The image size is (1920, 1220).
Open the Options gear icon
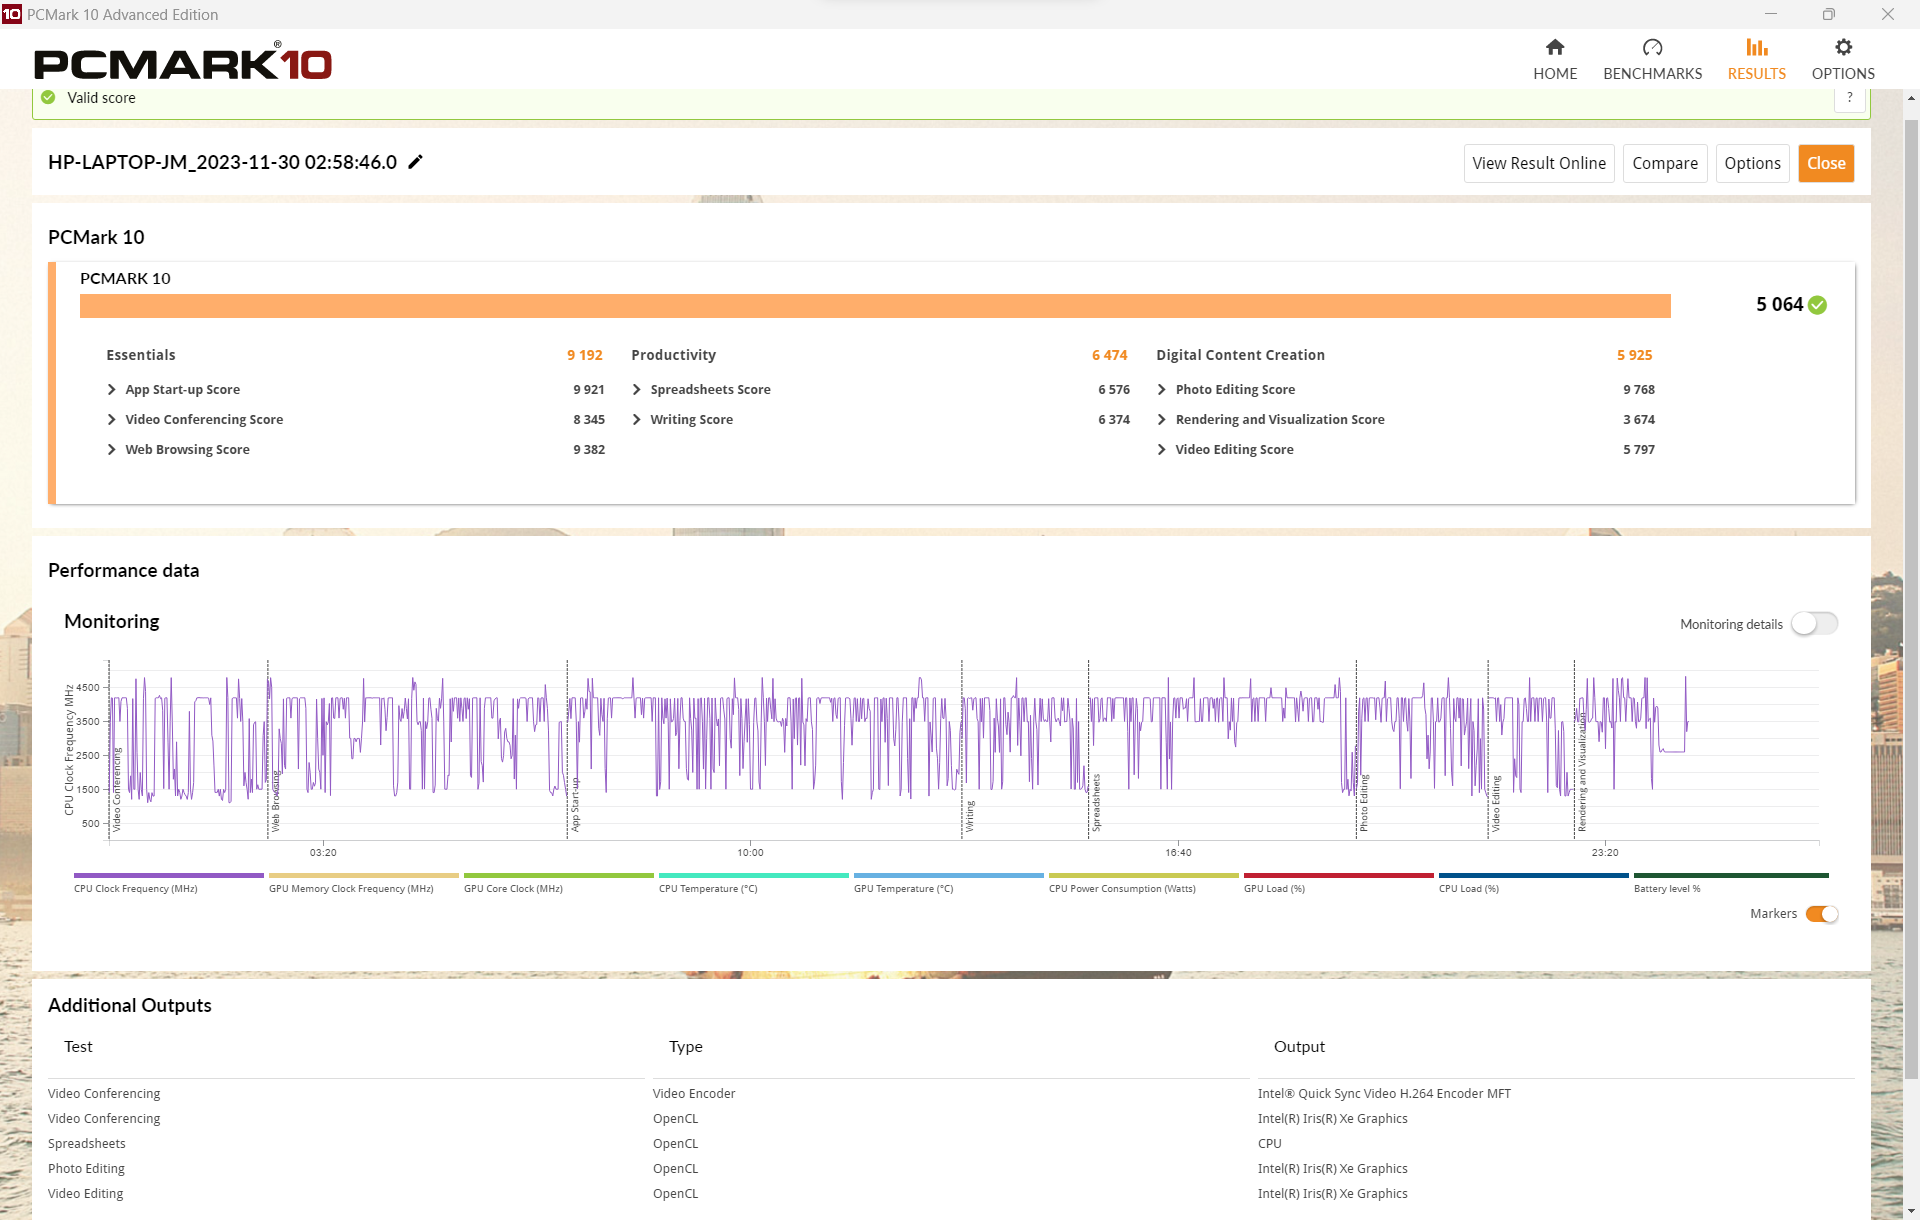[x=1843, y=47]
